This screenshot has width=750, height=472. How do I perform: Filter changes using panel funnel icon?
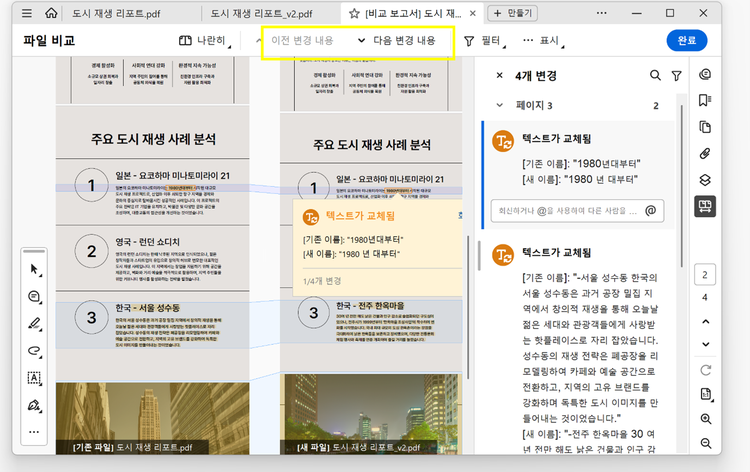tap(676, 76)
